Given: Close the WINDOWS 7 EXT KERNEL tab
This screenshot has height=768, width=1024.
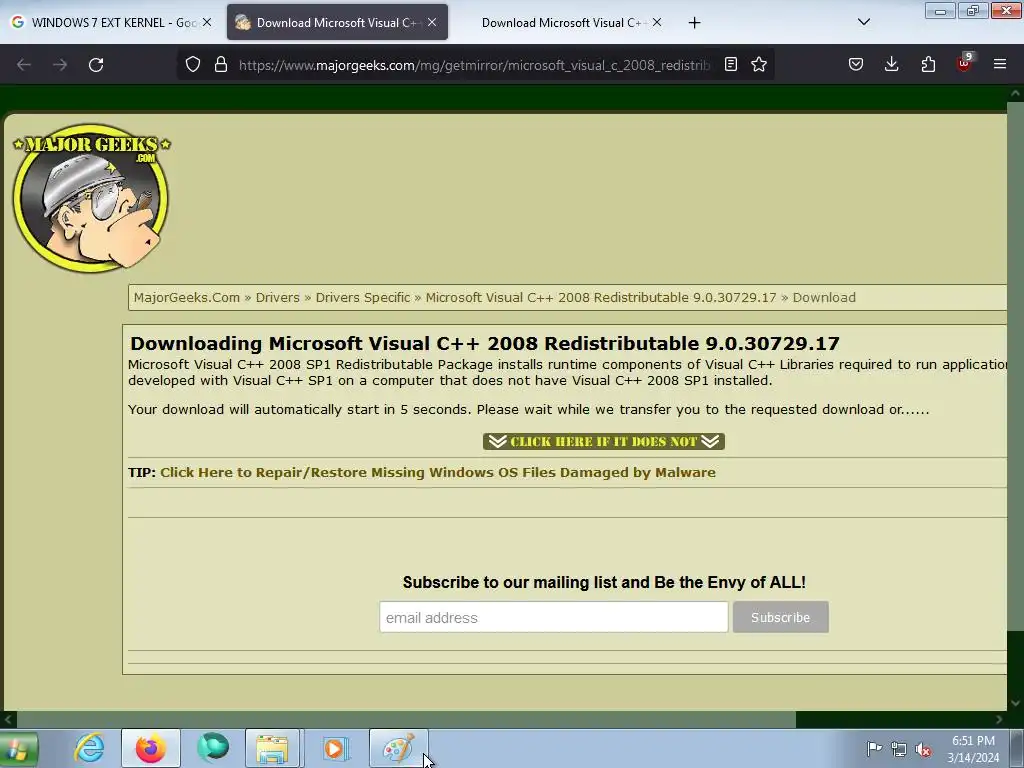Looking at the screenshot, I should point(207,22).
